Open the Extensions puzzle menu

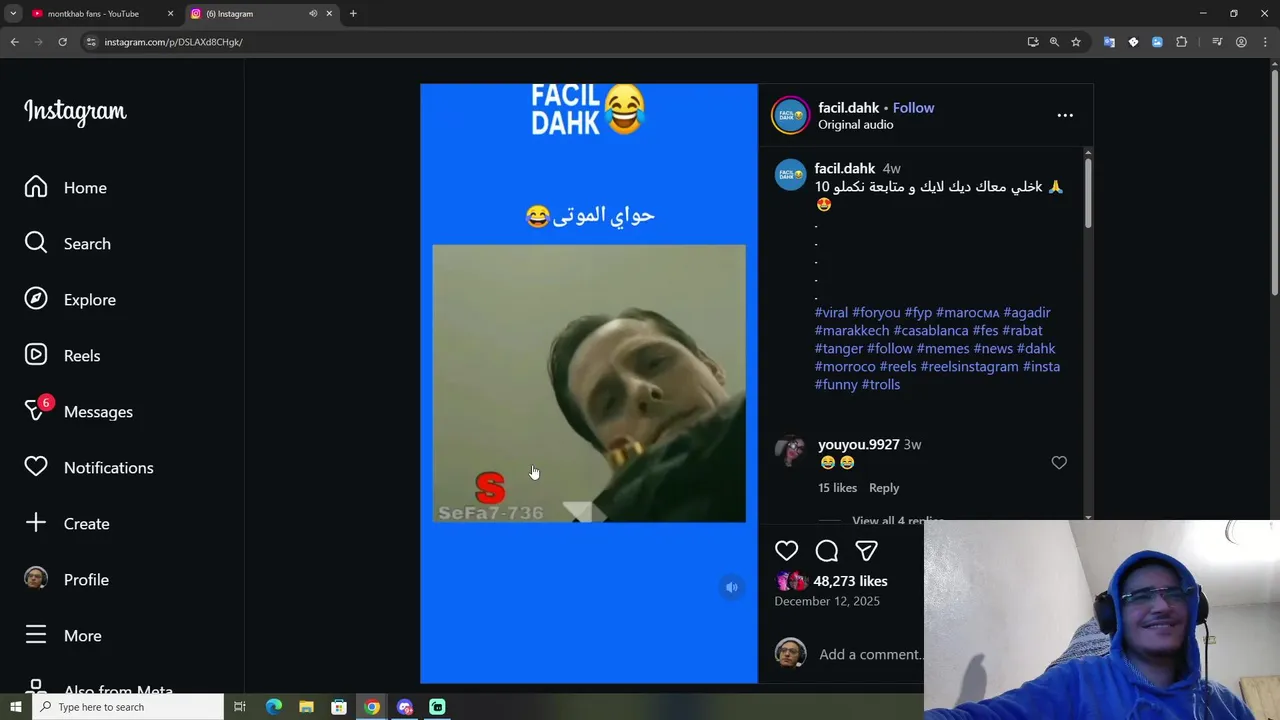click(1181, 42)
